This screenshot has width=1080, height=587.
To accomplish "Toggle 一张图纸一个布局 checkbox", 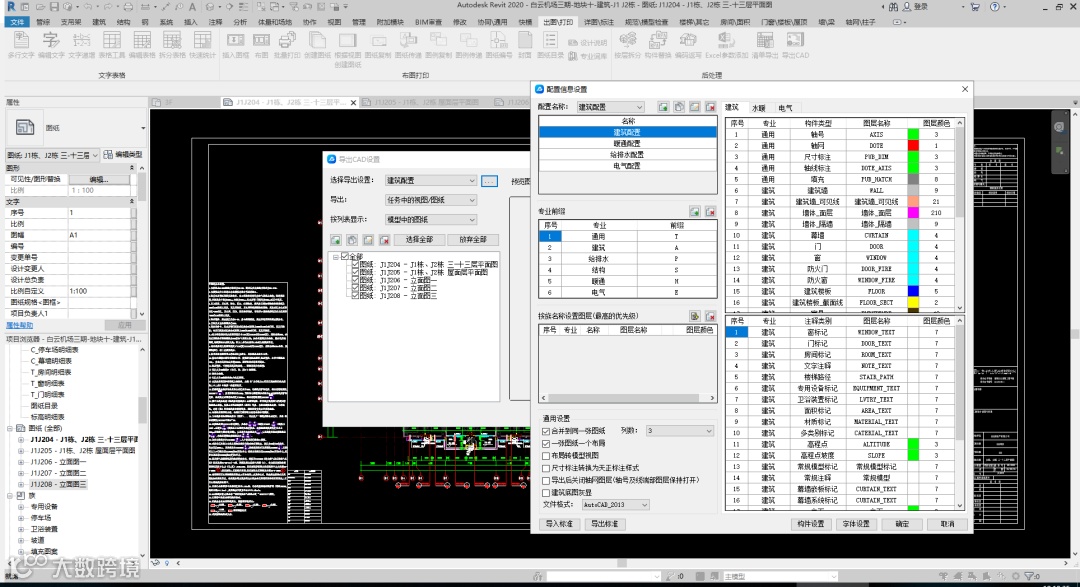I will click(546, 443).
